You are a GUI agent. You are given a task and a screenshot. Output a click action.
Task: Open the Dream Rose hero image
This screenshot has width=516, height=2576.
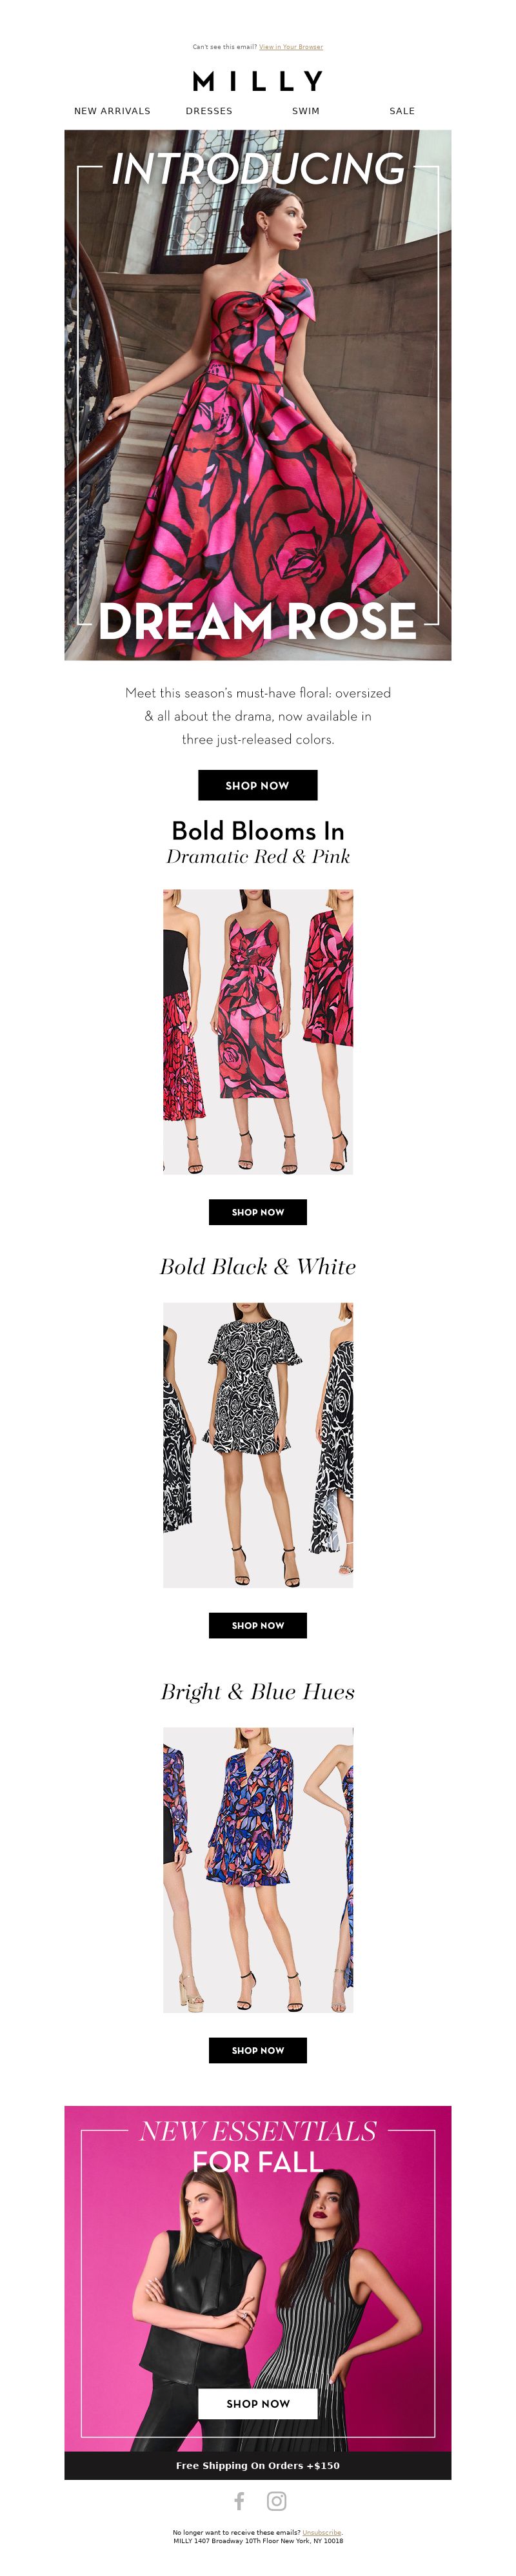coord(258,395)
